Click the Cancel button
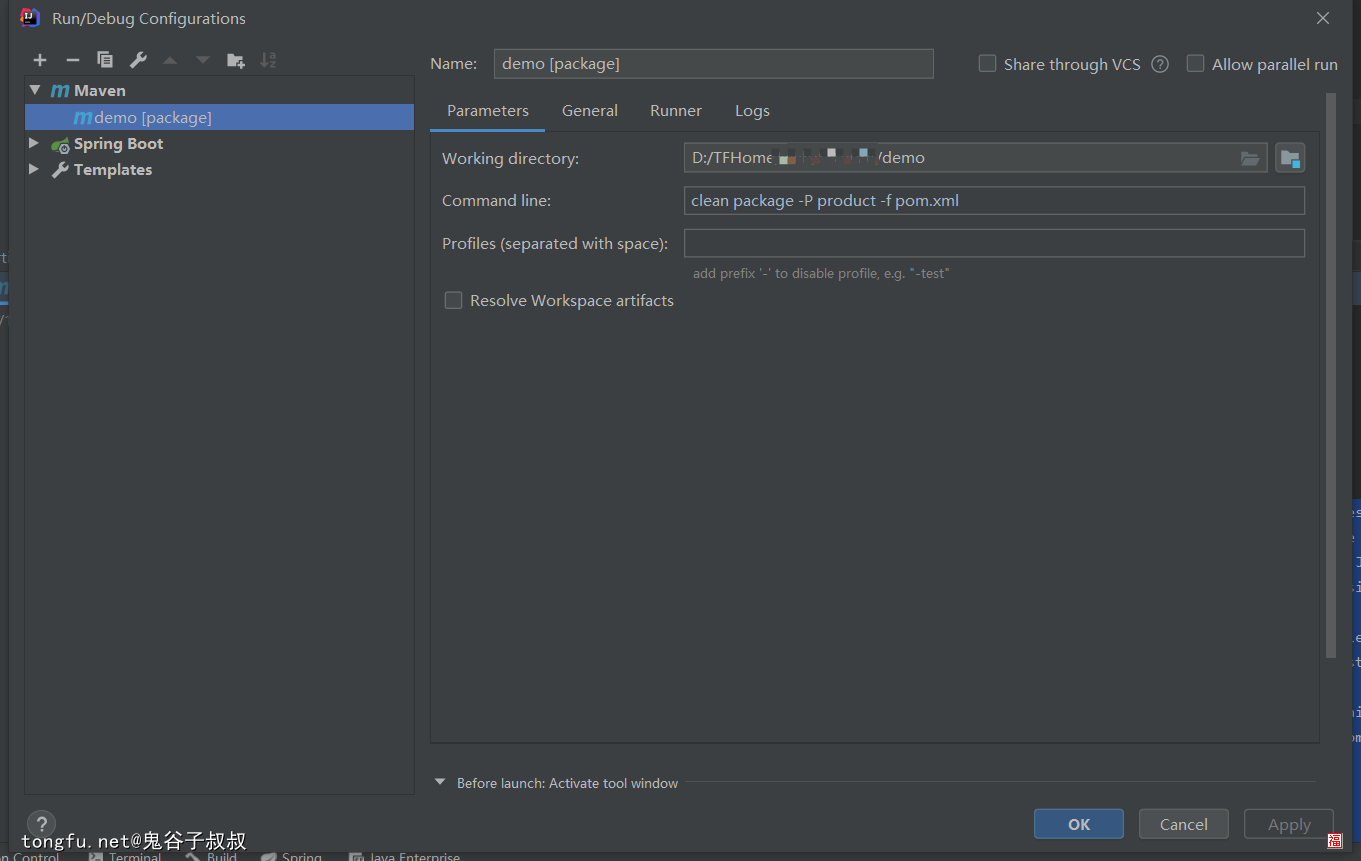Screen dimensions: 1361x861 coord(1184,824)
